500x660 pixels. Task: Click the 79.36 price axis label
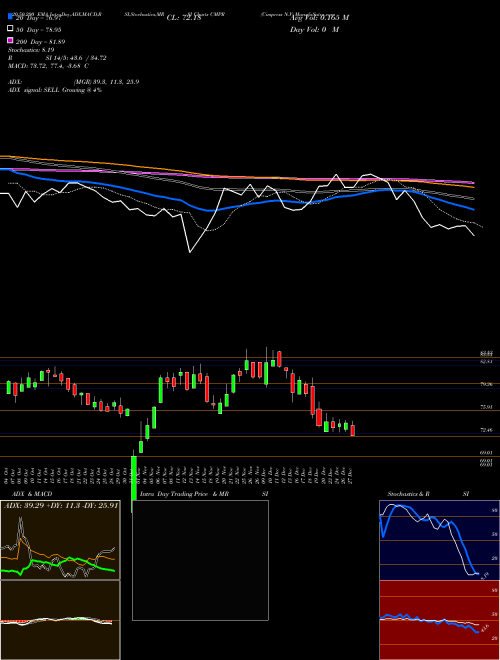tap(486, 384)
